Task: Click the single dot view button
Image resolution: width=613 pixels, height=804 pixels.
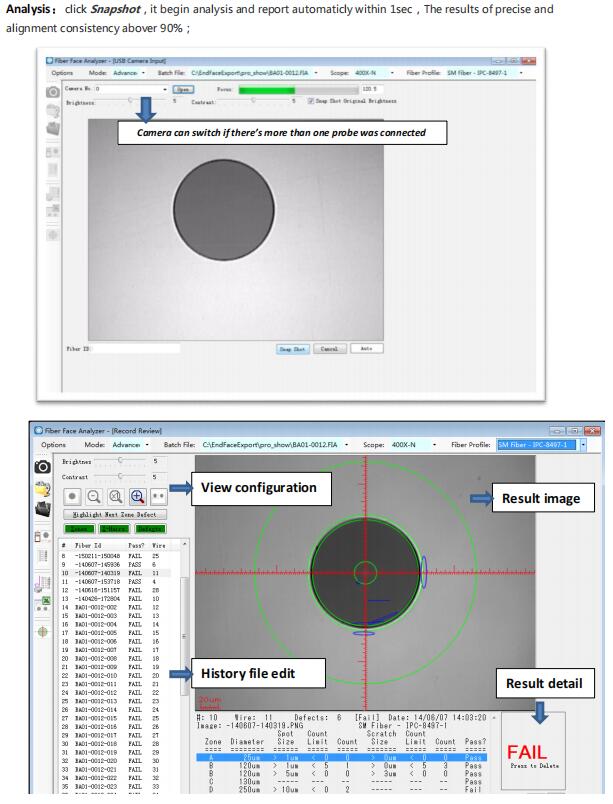Action: pyautogui.click(x=72, y=496)
